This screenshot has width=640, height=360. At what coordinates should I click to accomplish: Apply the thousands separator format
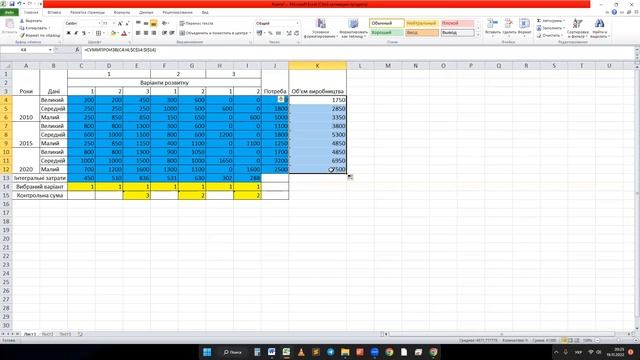pos(278,33)
